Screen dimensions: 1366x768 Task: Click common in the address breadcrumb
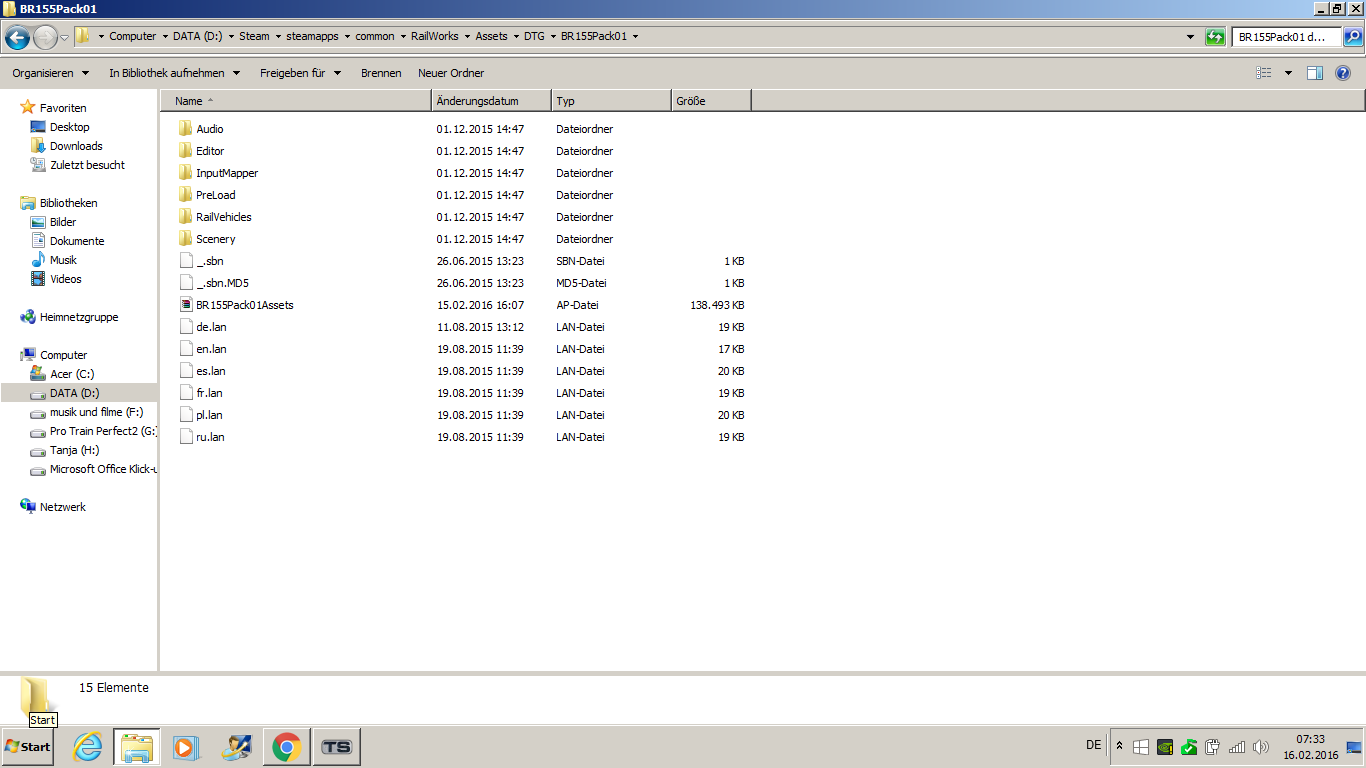[375, 36]
